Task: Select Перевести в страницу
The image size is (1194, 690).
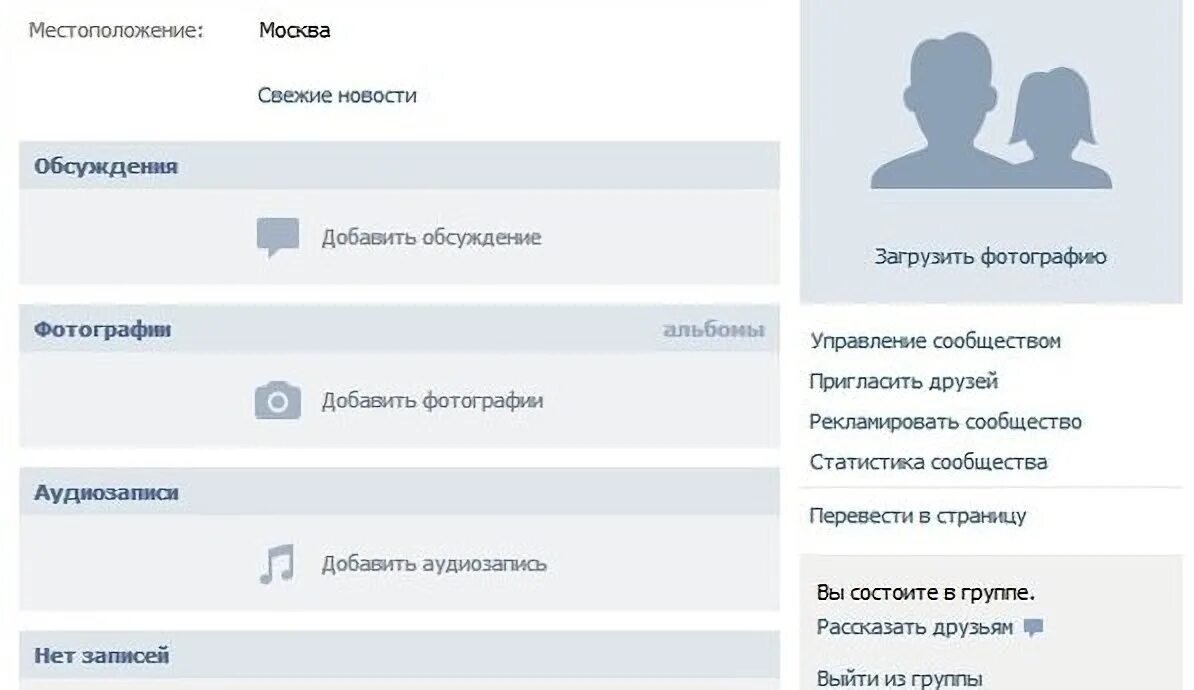Action: point(918,516)
